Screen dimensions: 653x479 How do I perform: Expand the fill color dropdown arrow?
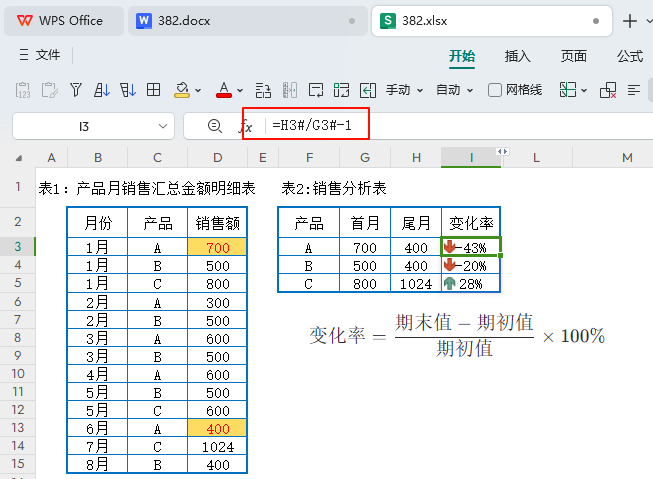tap(198, 90)
